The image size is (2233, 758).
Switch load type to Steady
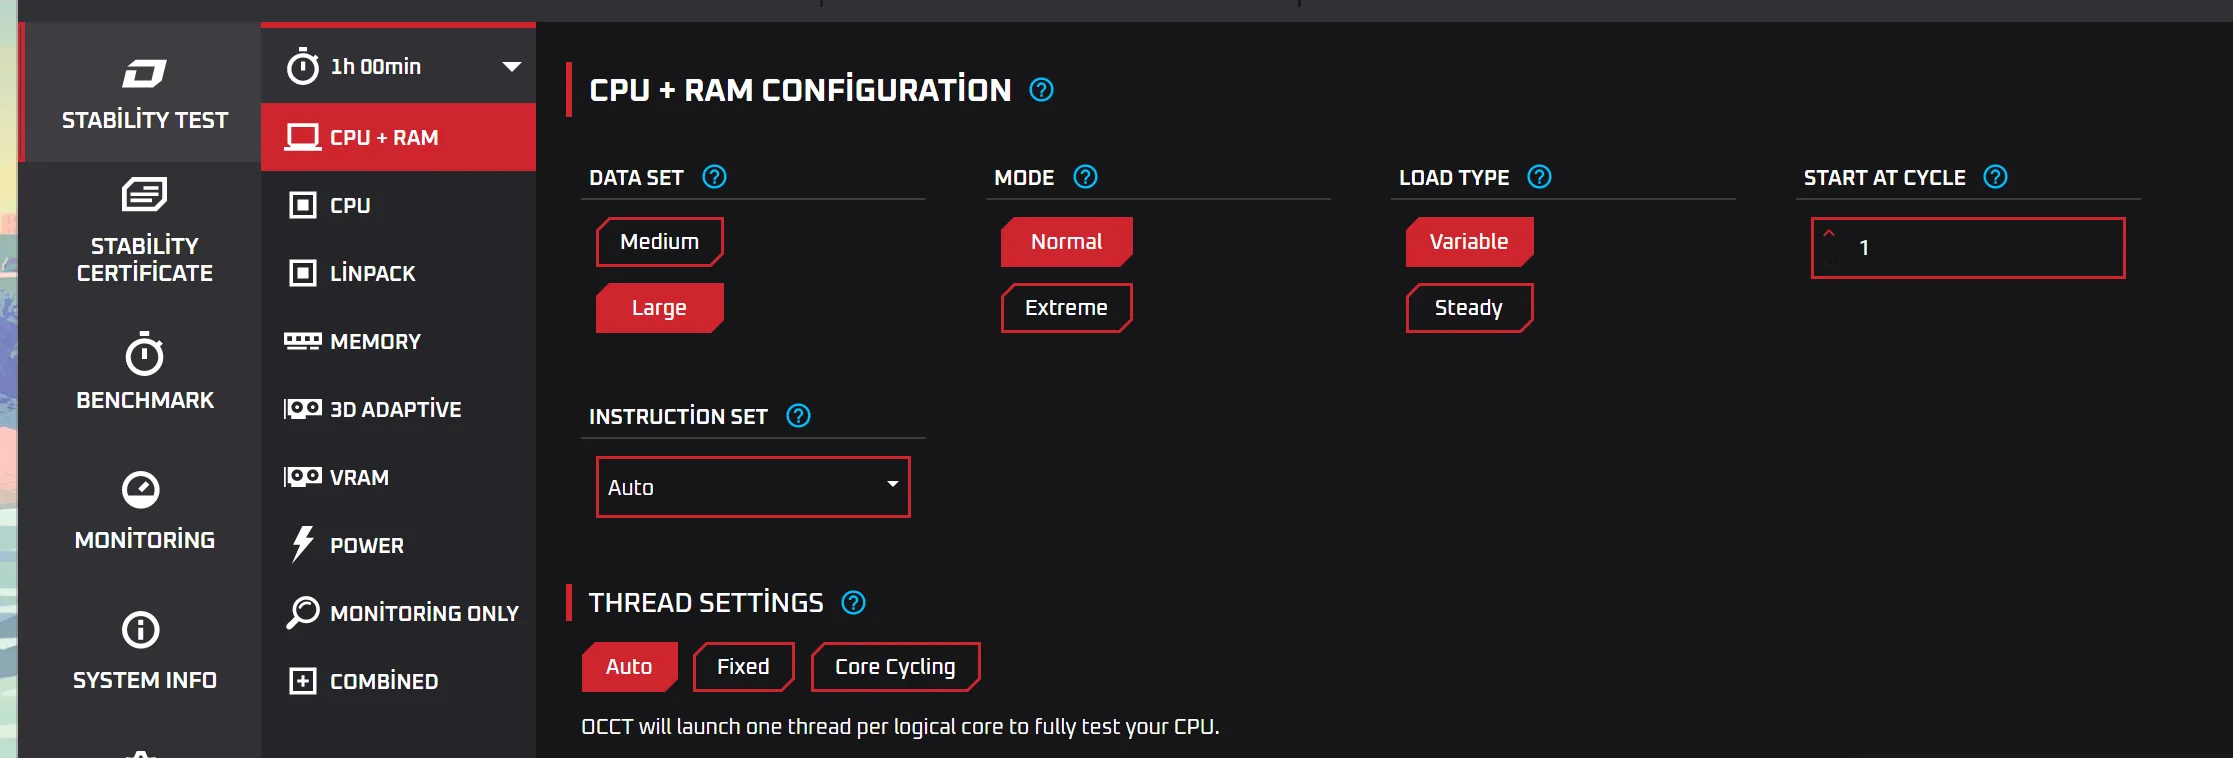tap(1468, 308)
